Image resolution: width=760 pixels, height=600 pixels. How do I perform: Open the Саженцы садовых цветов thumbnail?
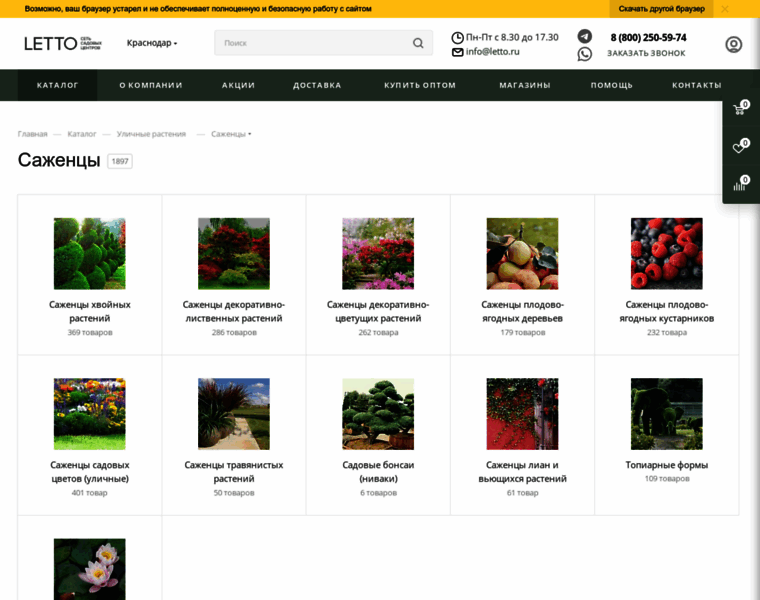(x=90, y=414)
